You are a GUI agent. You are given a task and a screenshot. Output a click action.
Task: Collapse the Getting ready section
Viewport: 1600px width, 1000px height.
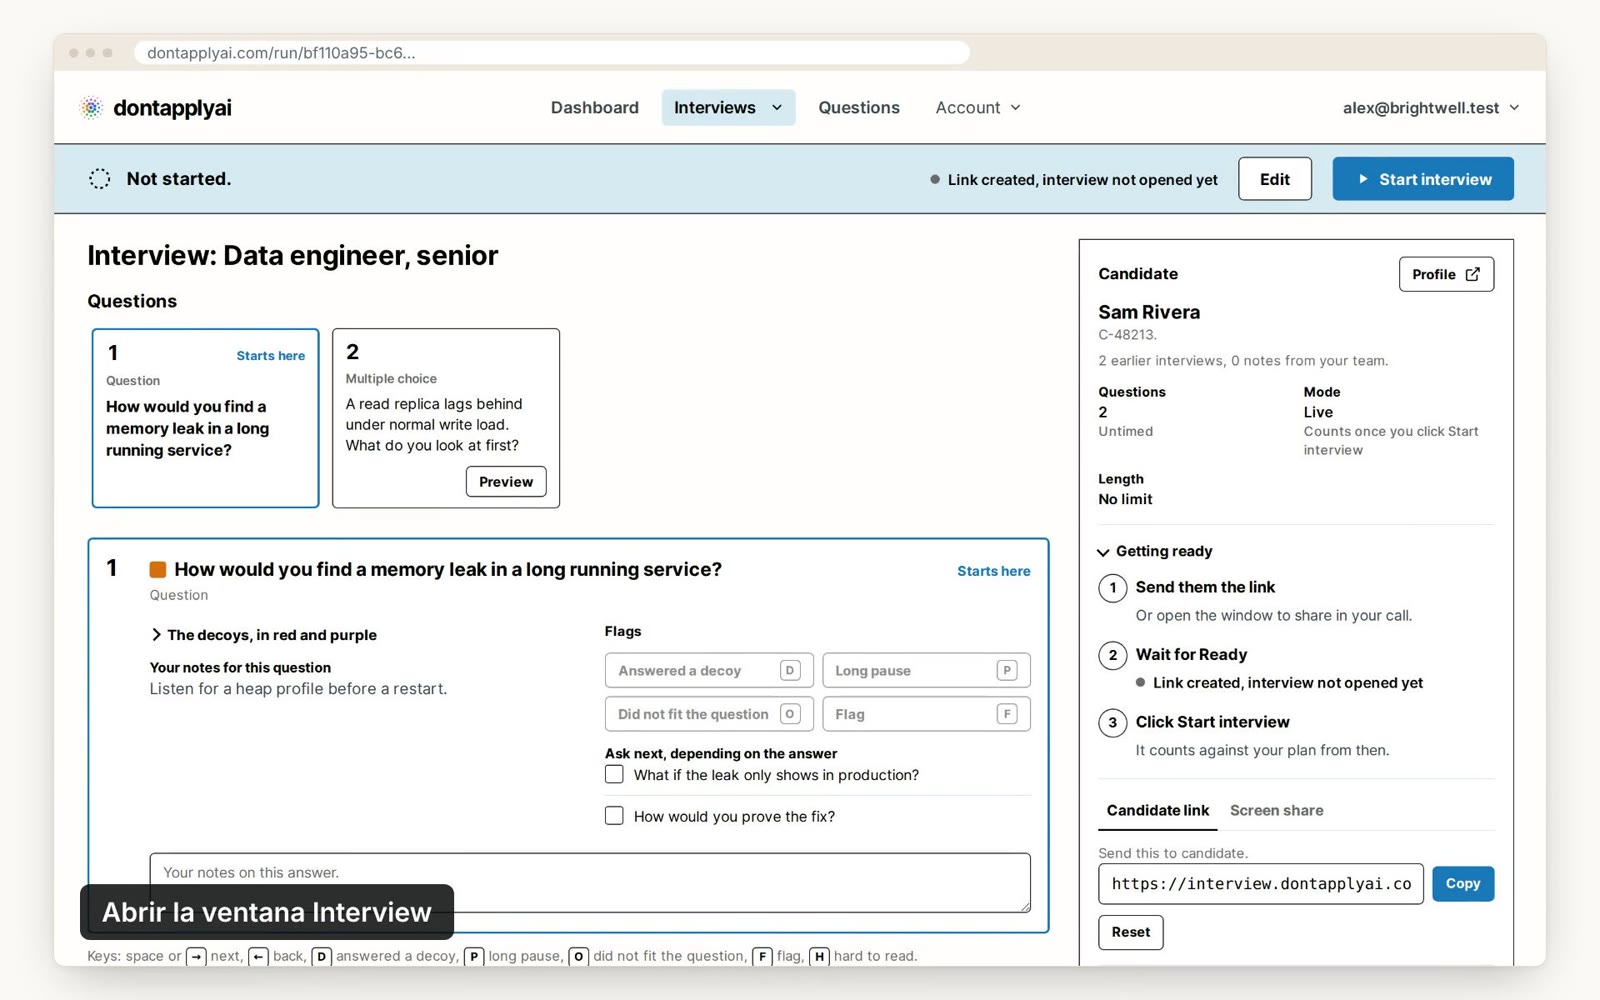(1155, 552)
